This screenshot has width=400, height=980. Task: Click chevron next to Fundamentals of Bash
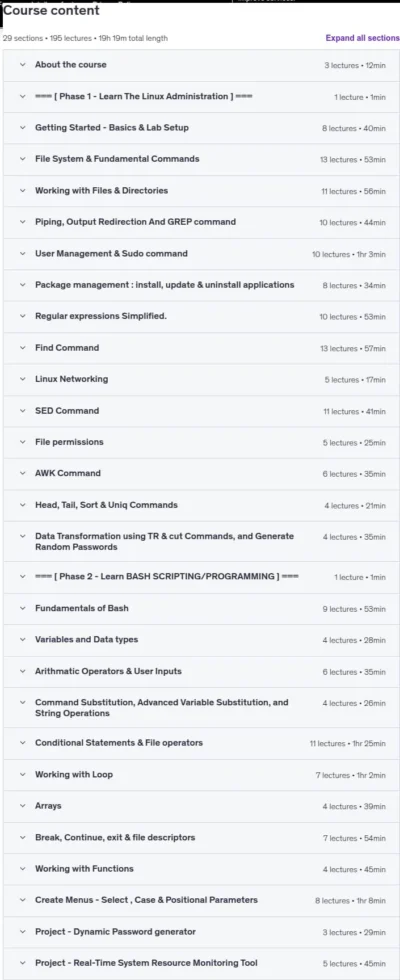click(22, 608)
